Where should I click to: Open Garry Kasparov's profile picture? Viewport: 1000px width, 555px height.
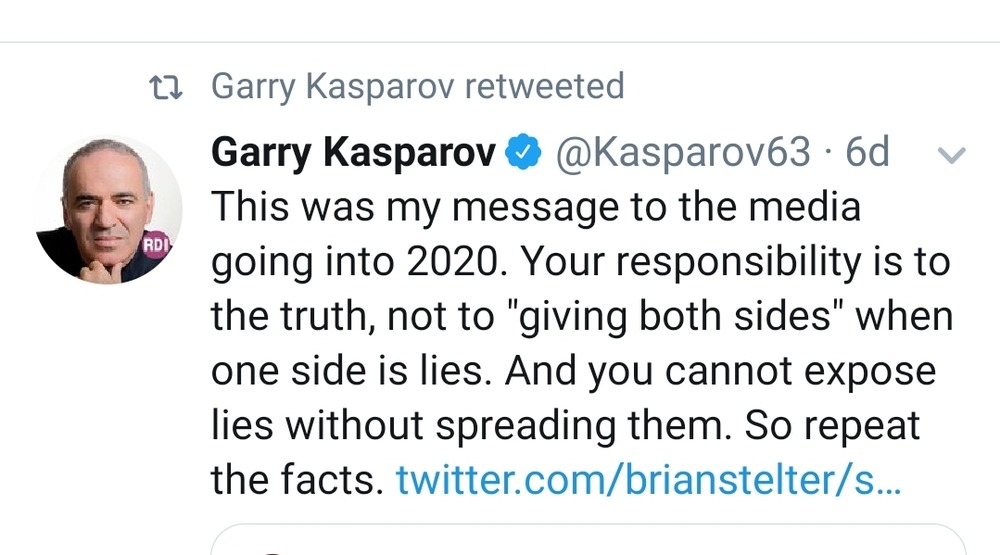click(108, 209)
